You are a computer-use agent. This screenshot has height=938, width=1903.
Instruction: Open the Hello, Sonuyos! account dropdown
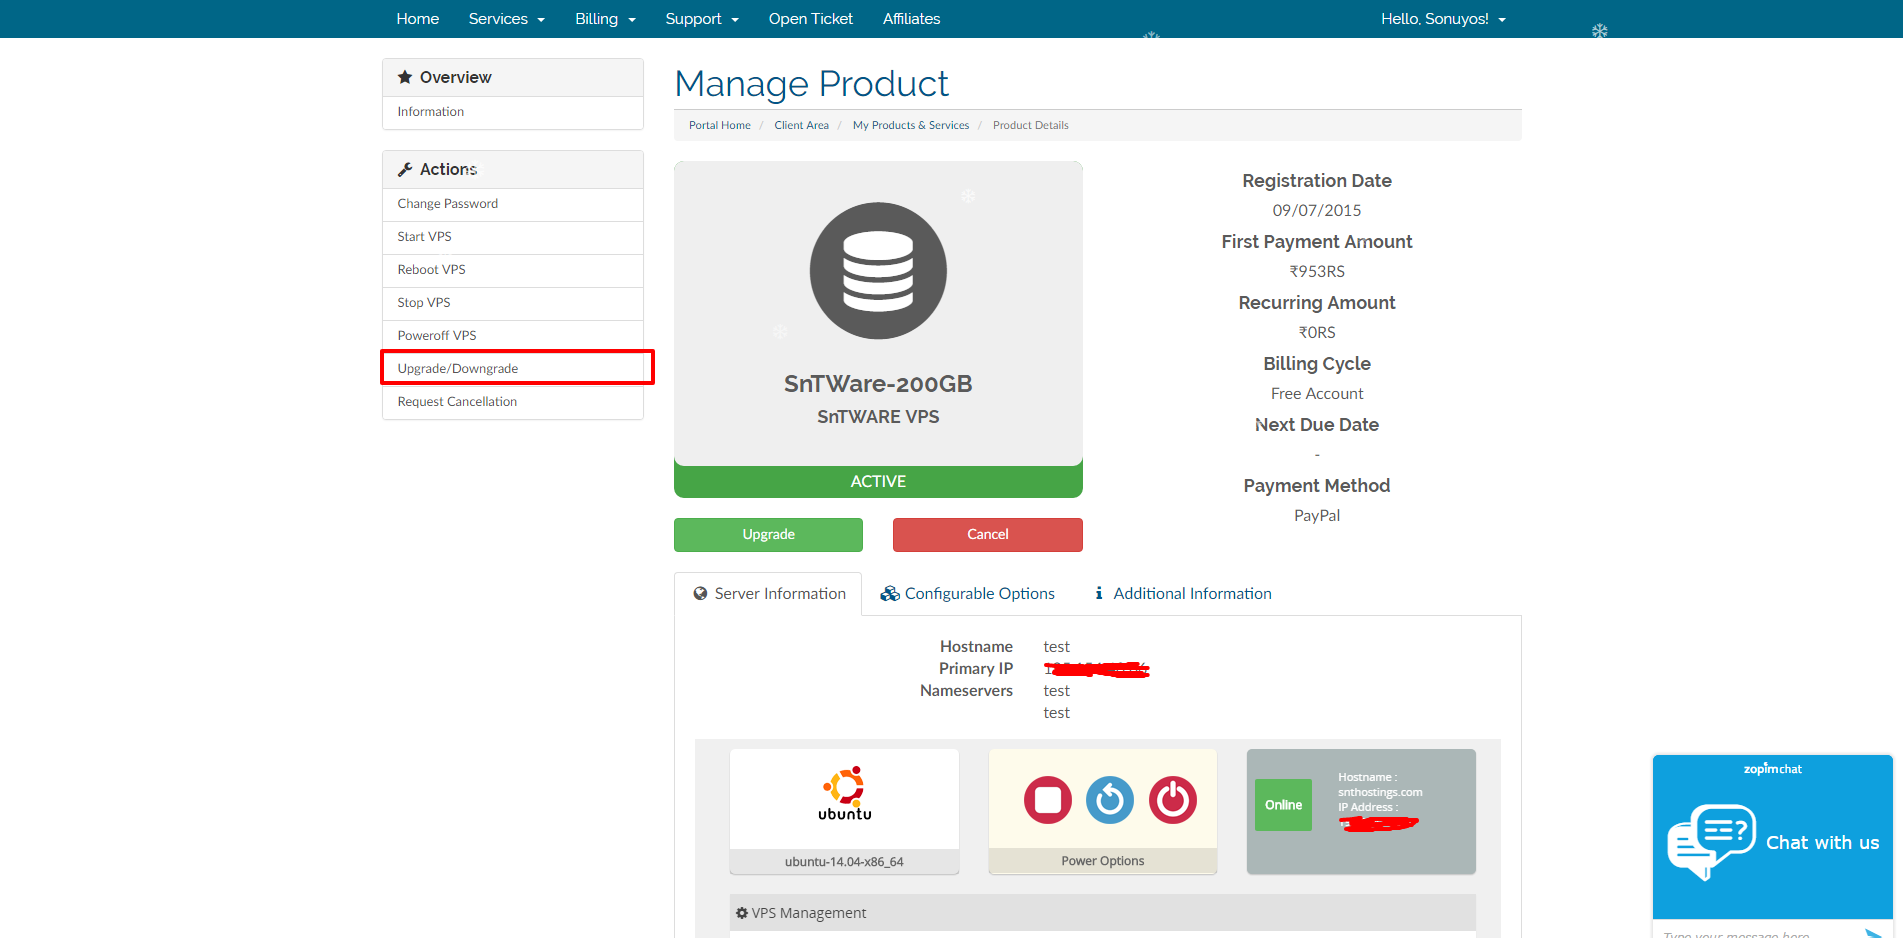click(x=1444, y=19)
